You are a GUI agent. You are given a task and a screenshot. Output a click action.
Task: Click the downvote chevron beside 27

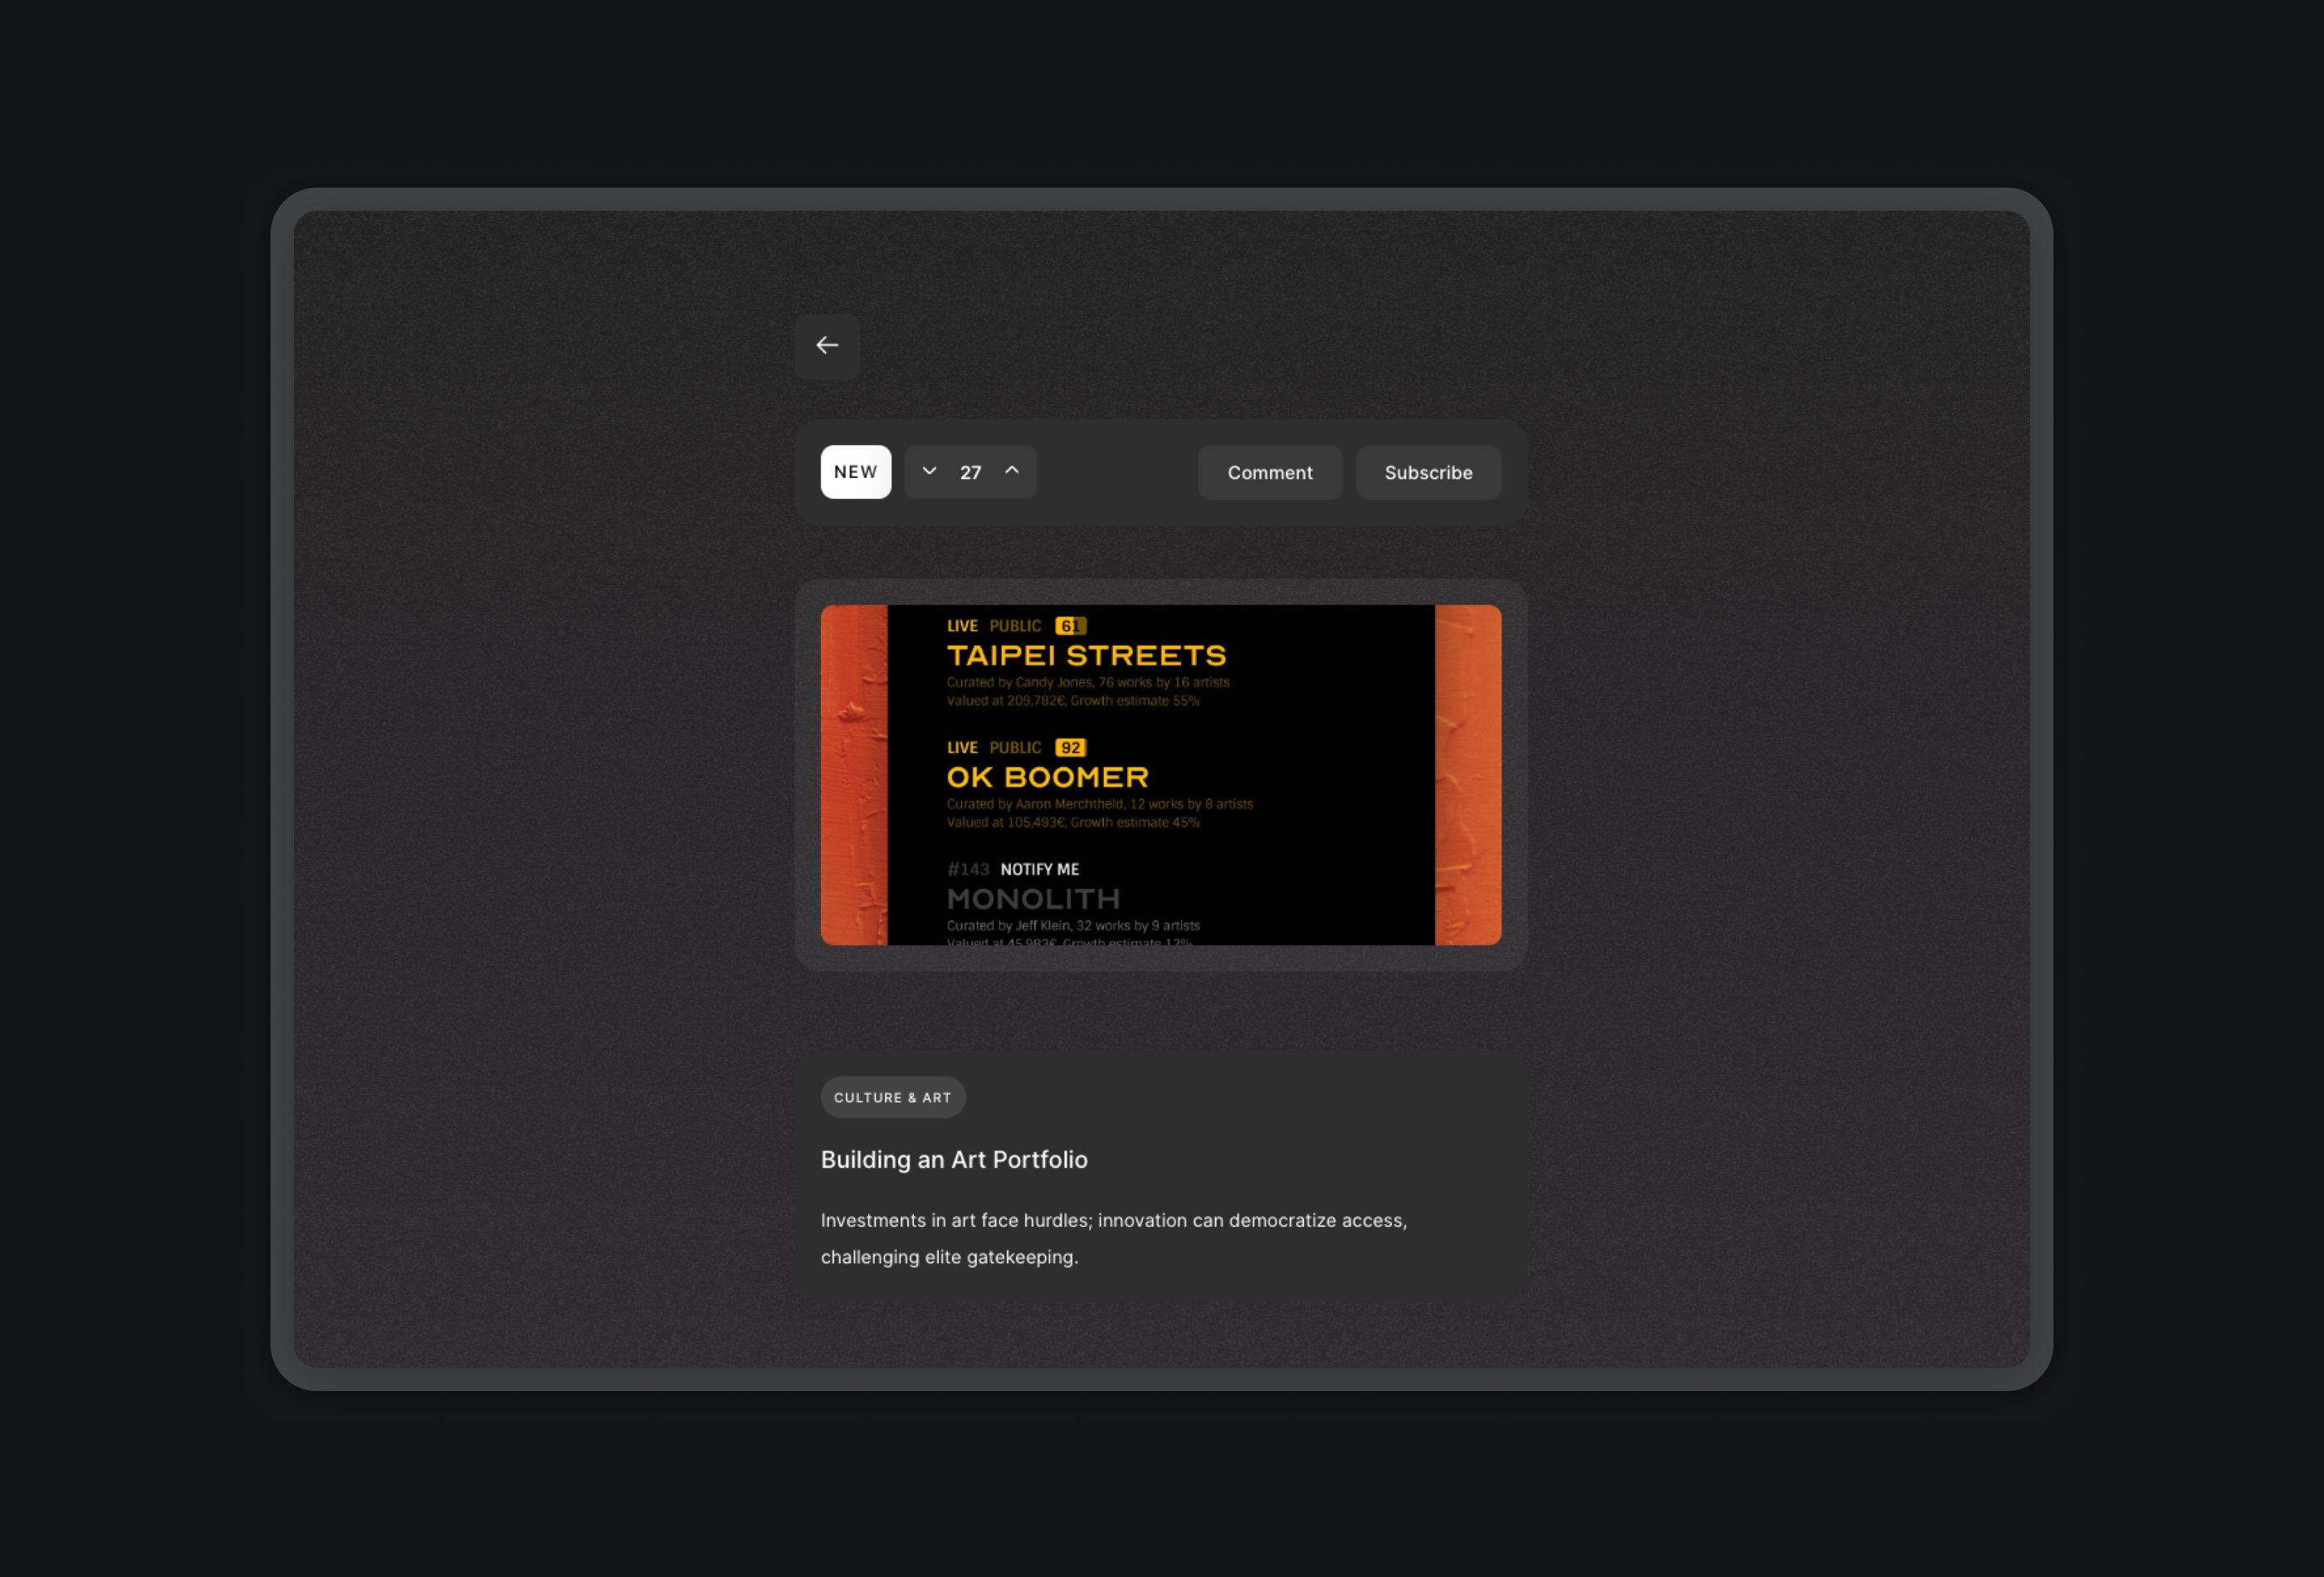pyautogui.click(x=929, y=471)
